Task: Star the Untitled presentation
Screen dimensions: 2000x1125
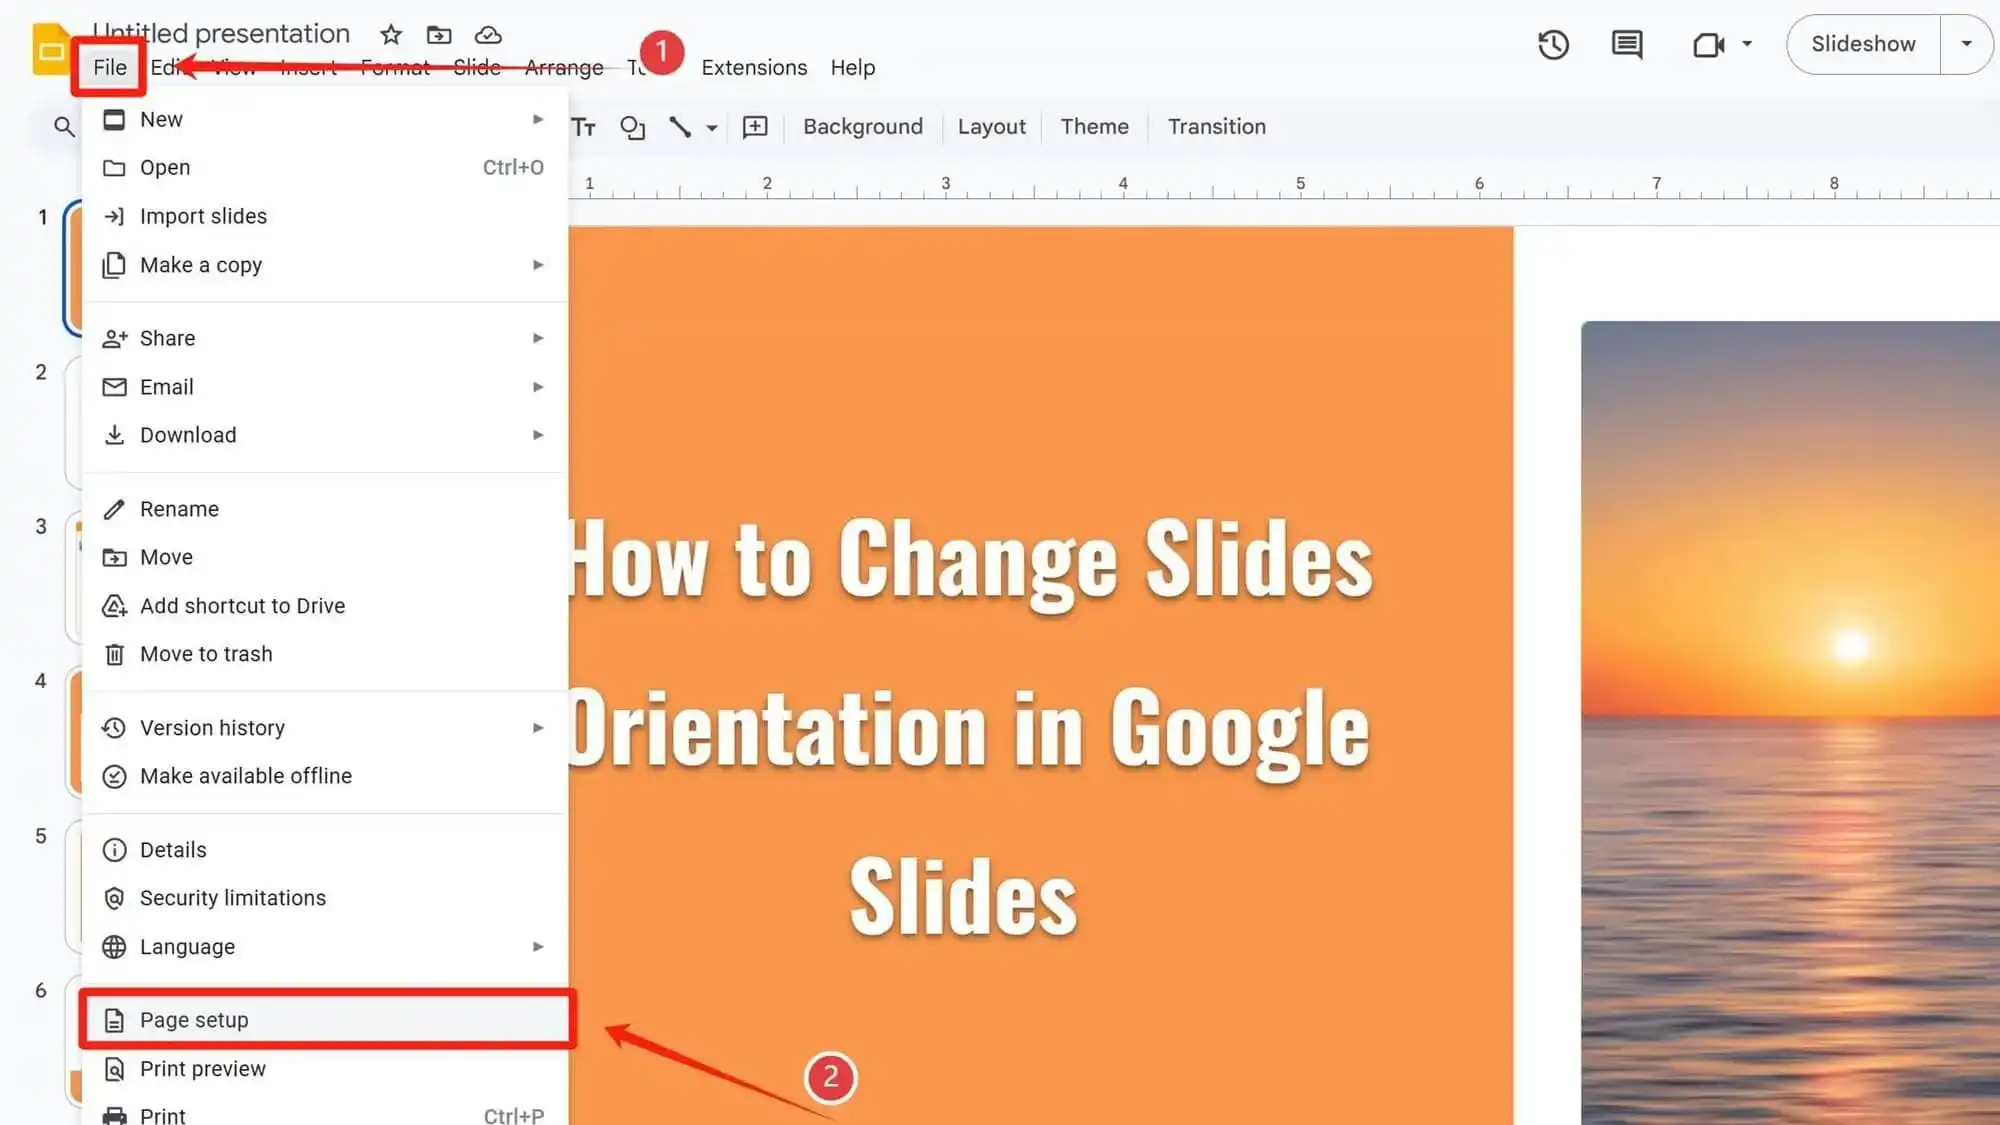Action: 390,34
